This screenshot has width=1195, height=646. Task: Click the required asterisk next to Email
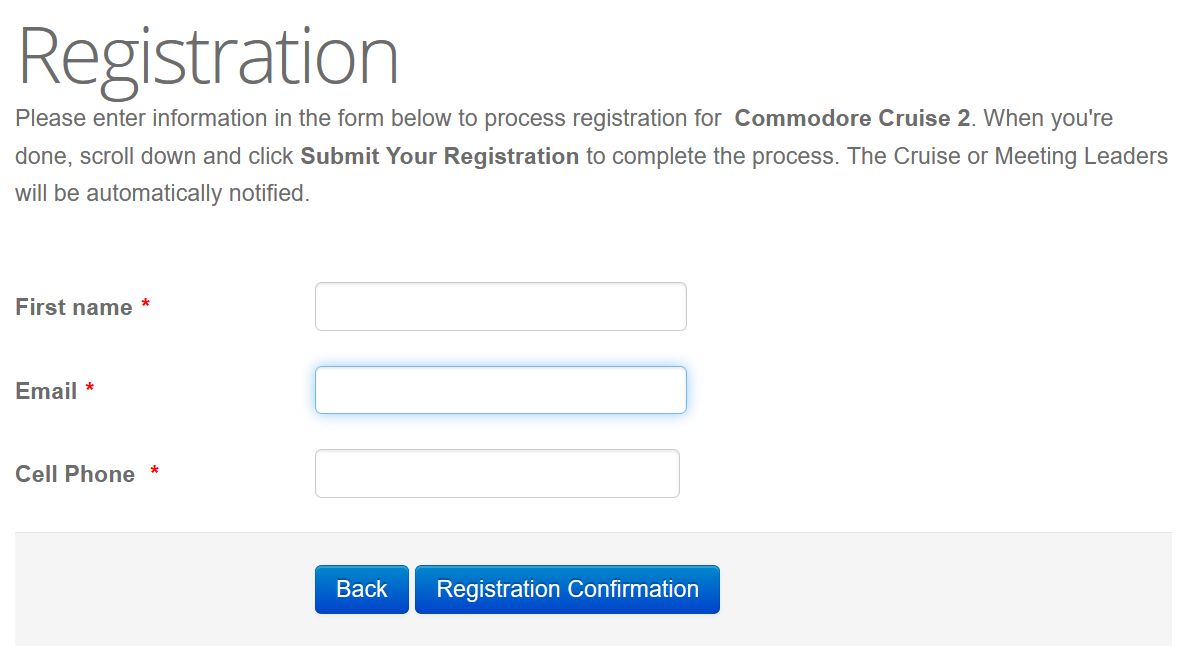tap(90, 390)
